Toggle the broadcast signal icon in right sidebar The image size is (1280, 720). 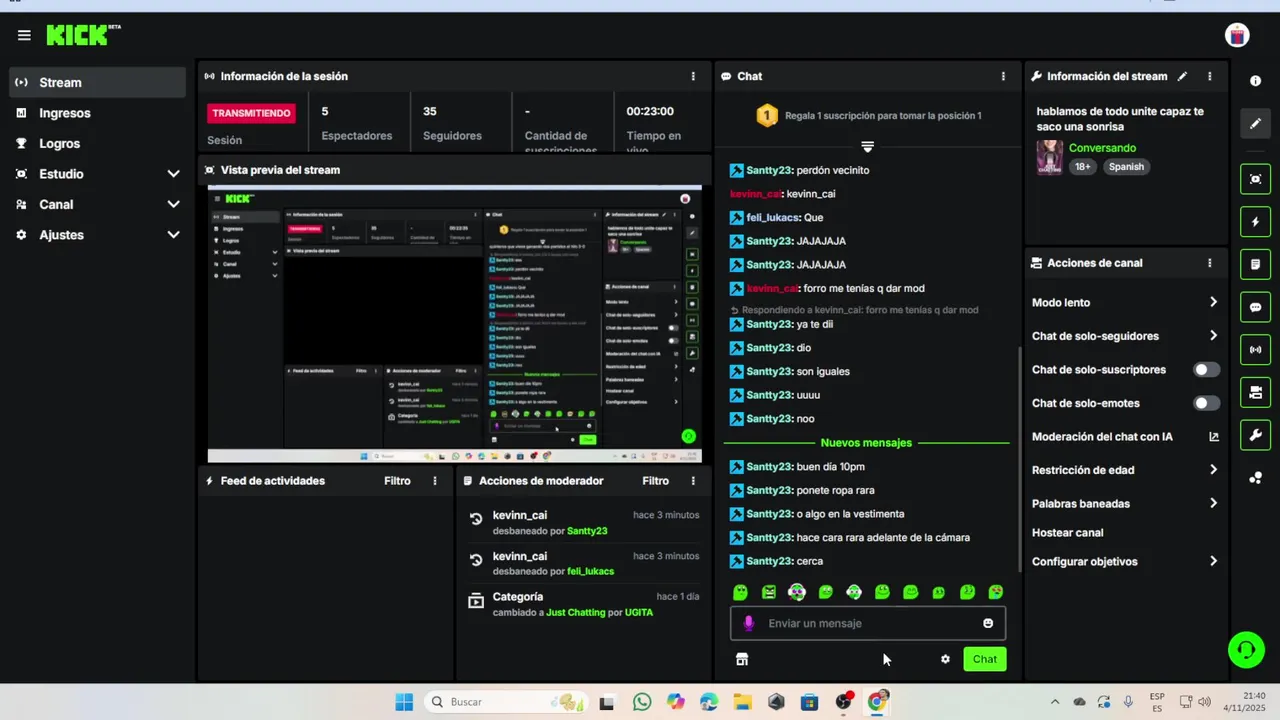point(1256,350)
